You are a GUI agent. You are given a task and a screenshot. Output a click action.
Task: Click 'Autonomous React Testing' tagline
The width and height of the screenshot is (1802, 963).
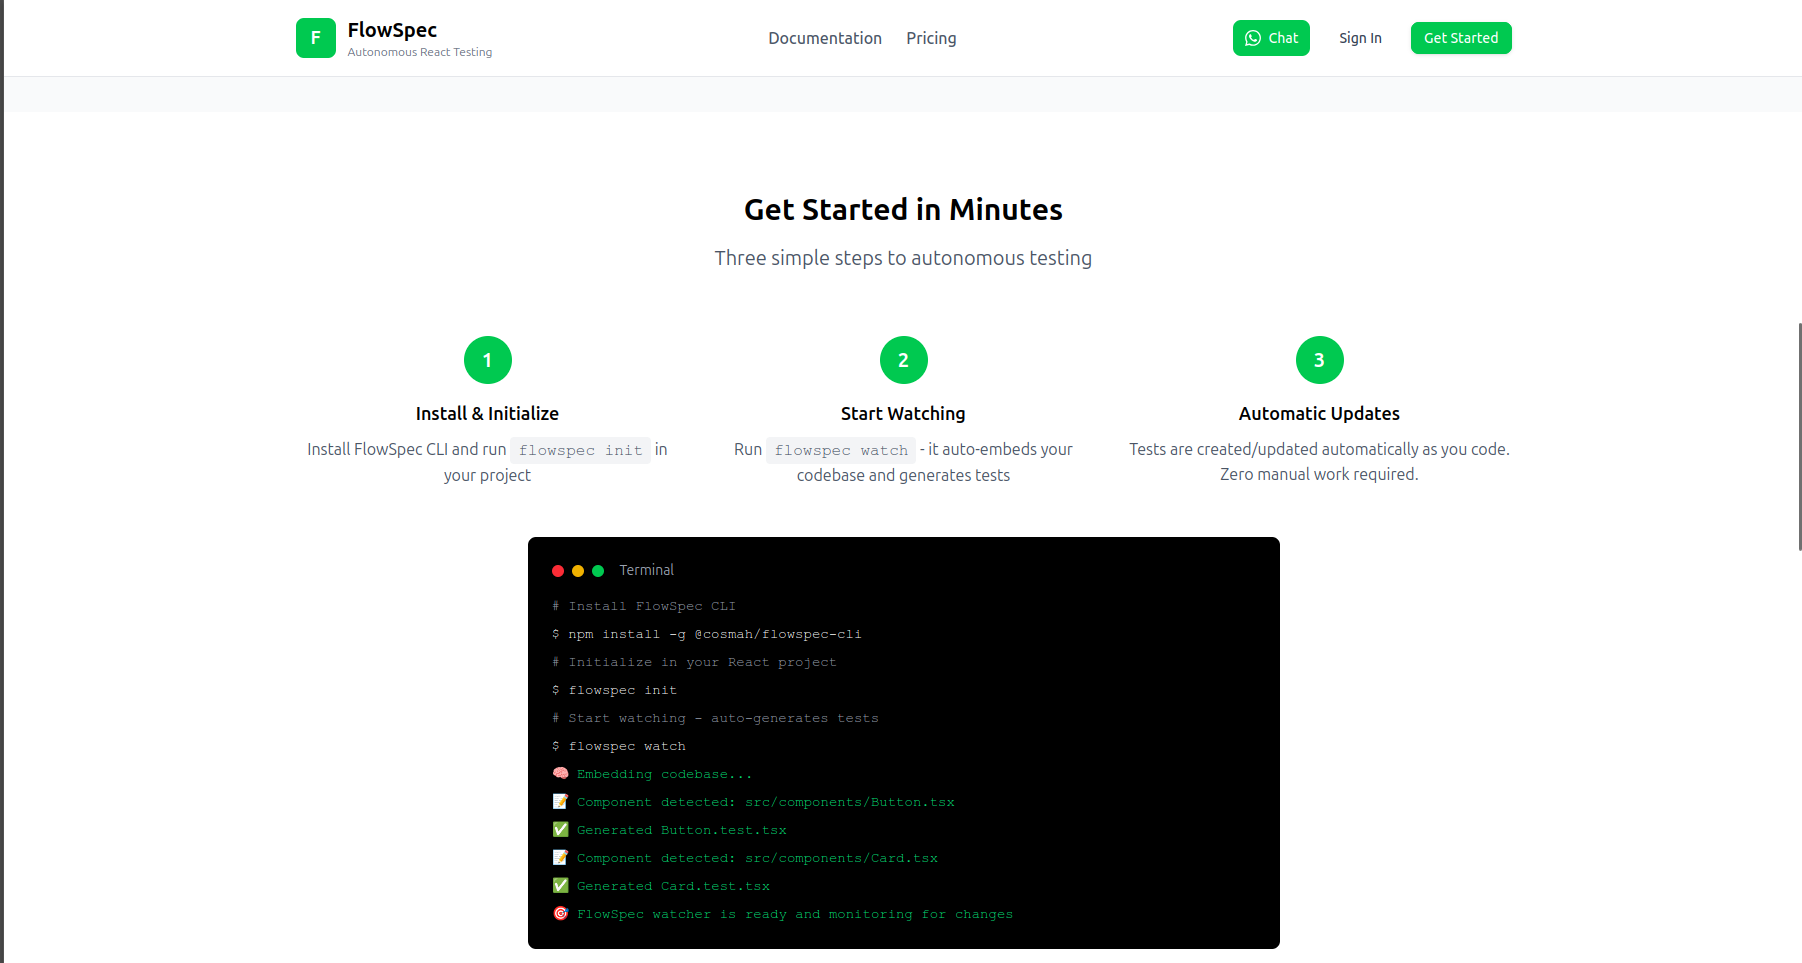420,52
